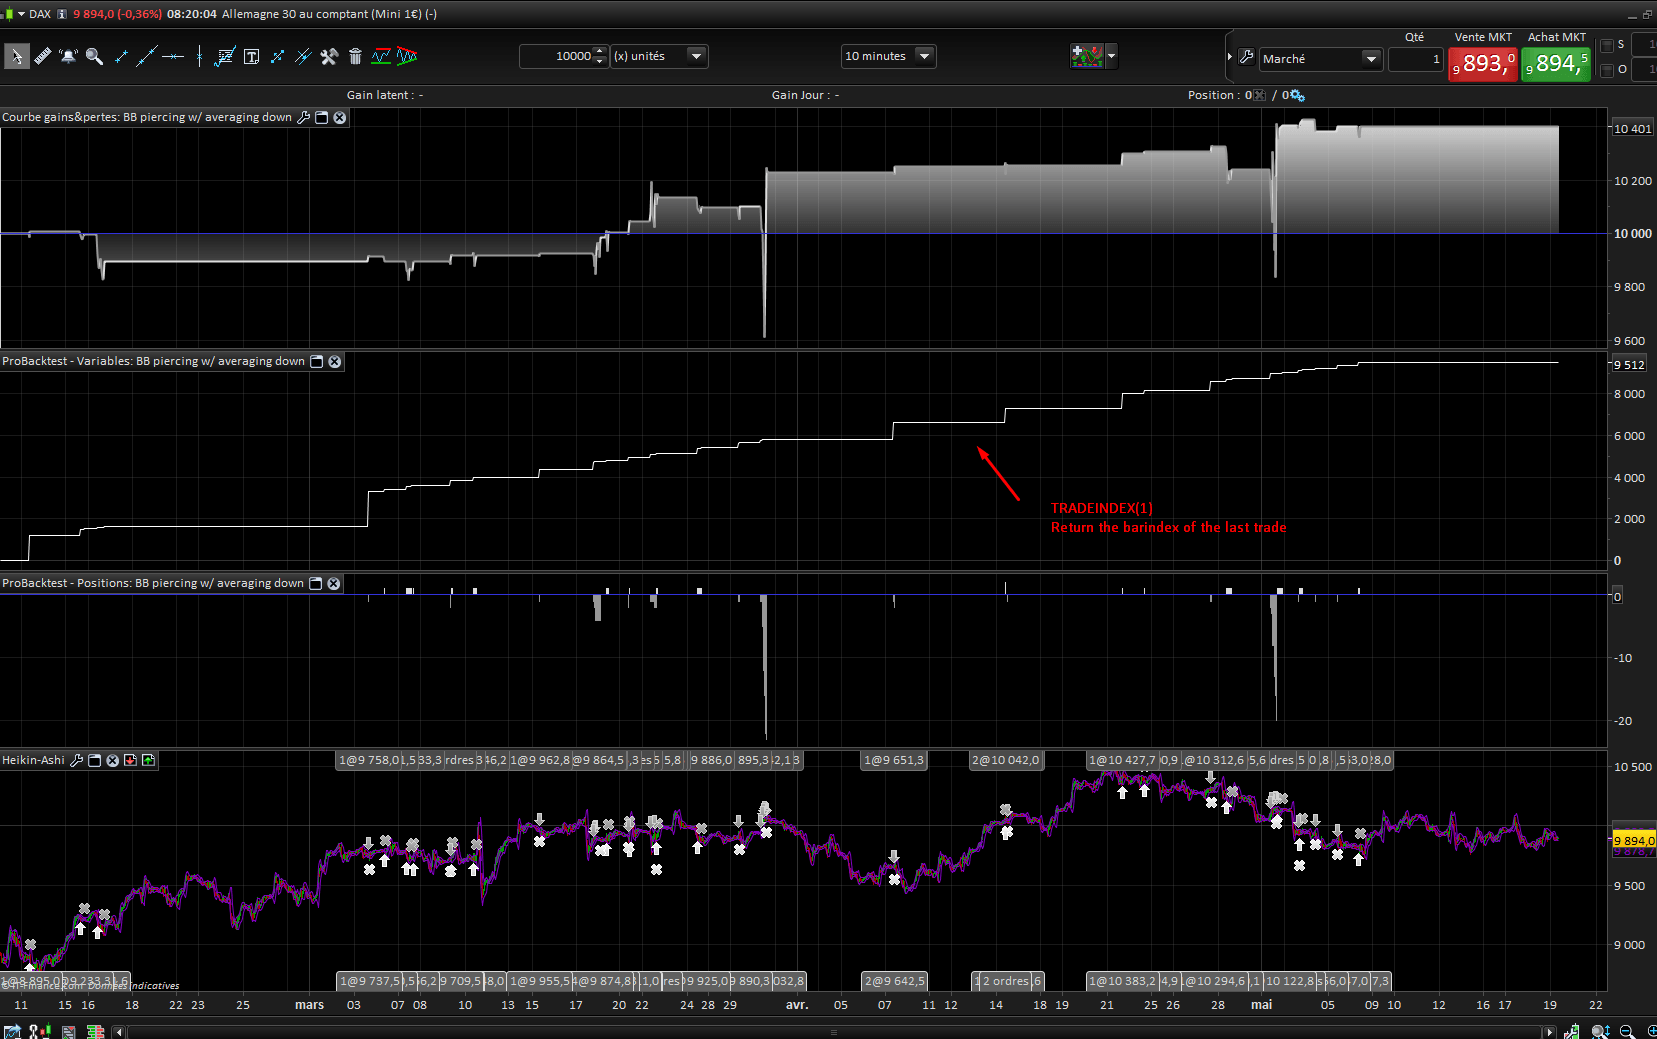Viewport: 1657px width, 1039px height.
Task: Click the horizontal time scrollbar
Action: tap(833, 1032)
